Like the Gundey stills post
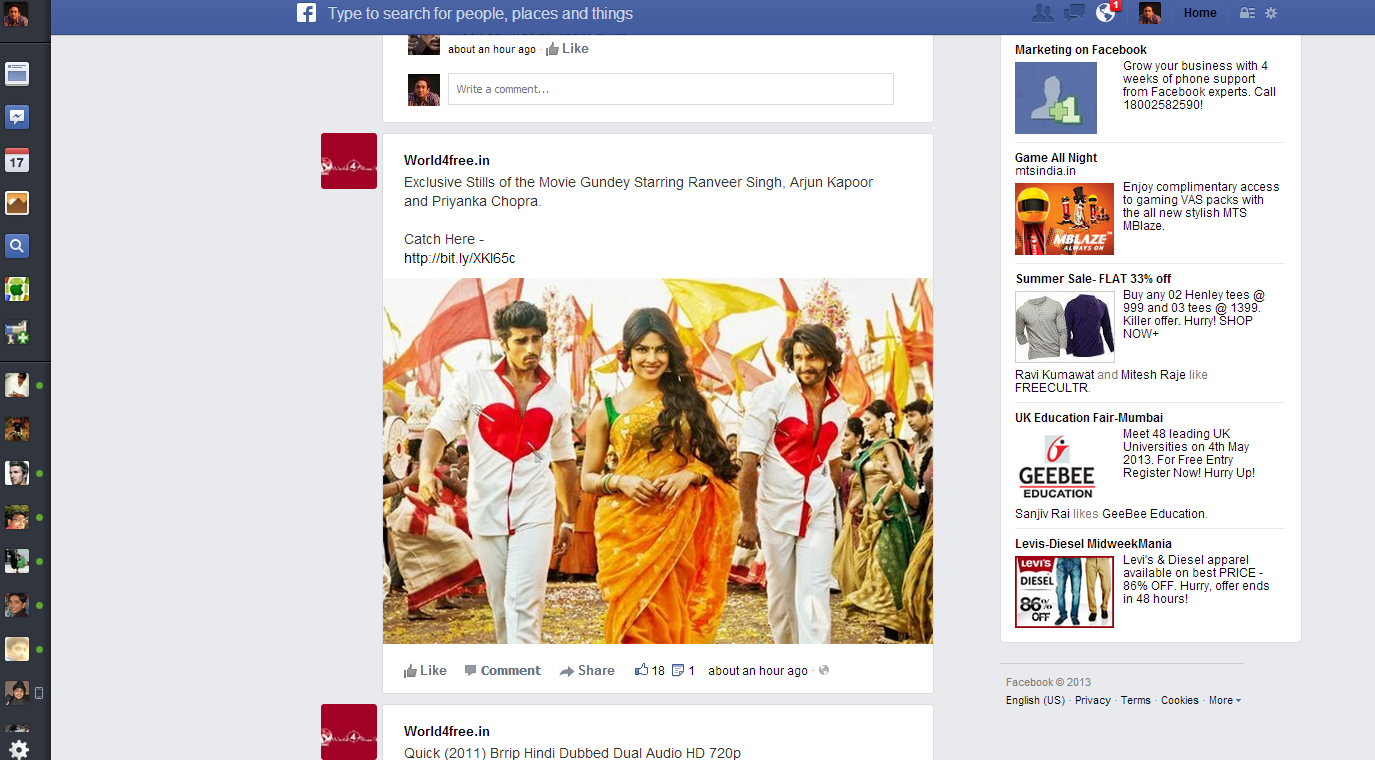Screen dimensions: 1375x760 coord(425,671)
